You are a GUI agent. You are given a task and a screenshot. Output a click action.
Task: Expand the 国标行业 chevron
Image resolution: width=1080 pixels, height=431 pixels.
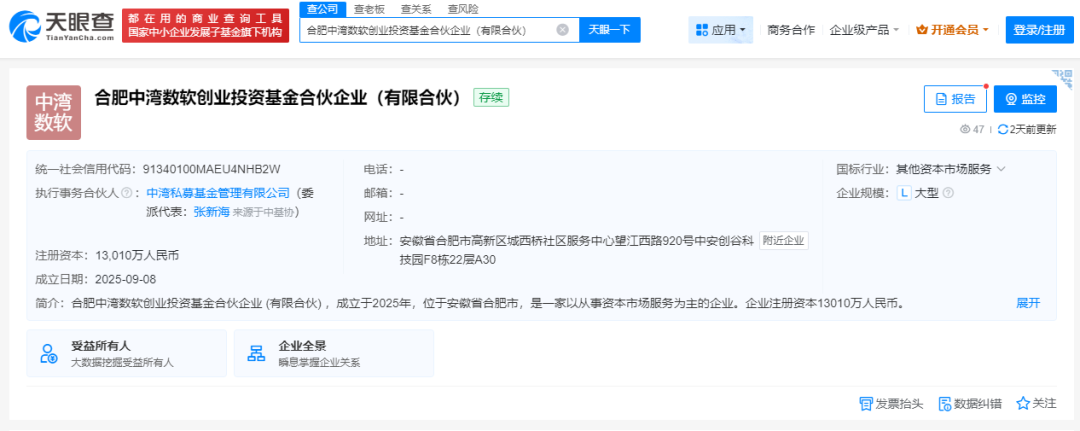(x=1001, y=169)
